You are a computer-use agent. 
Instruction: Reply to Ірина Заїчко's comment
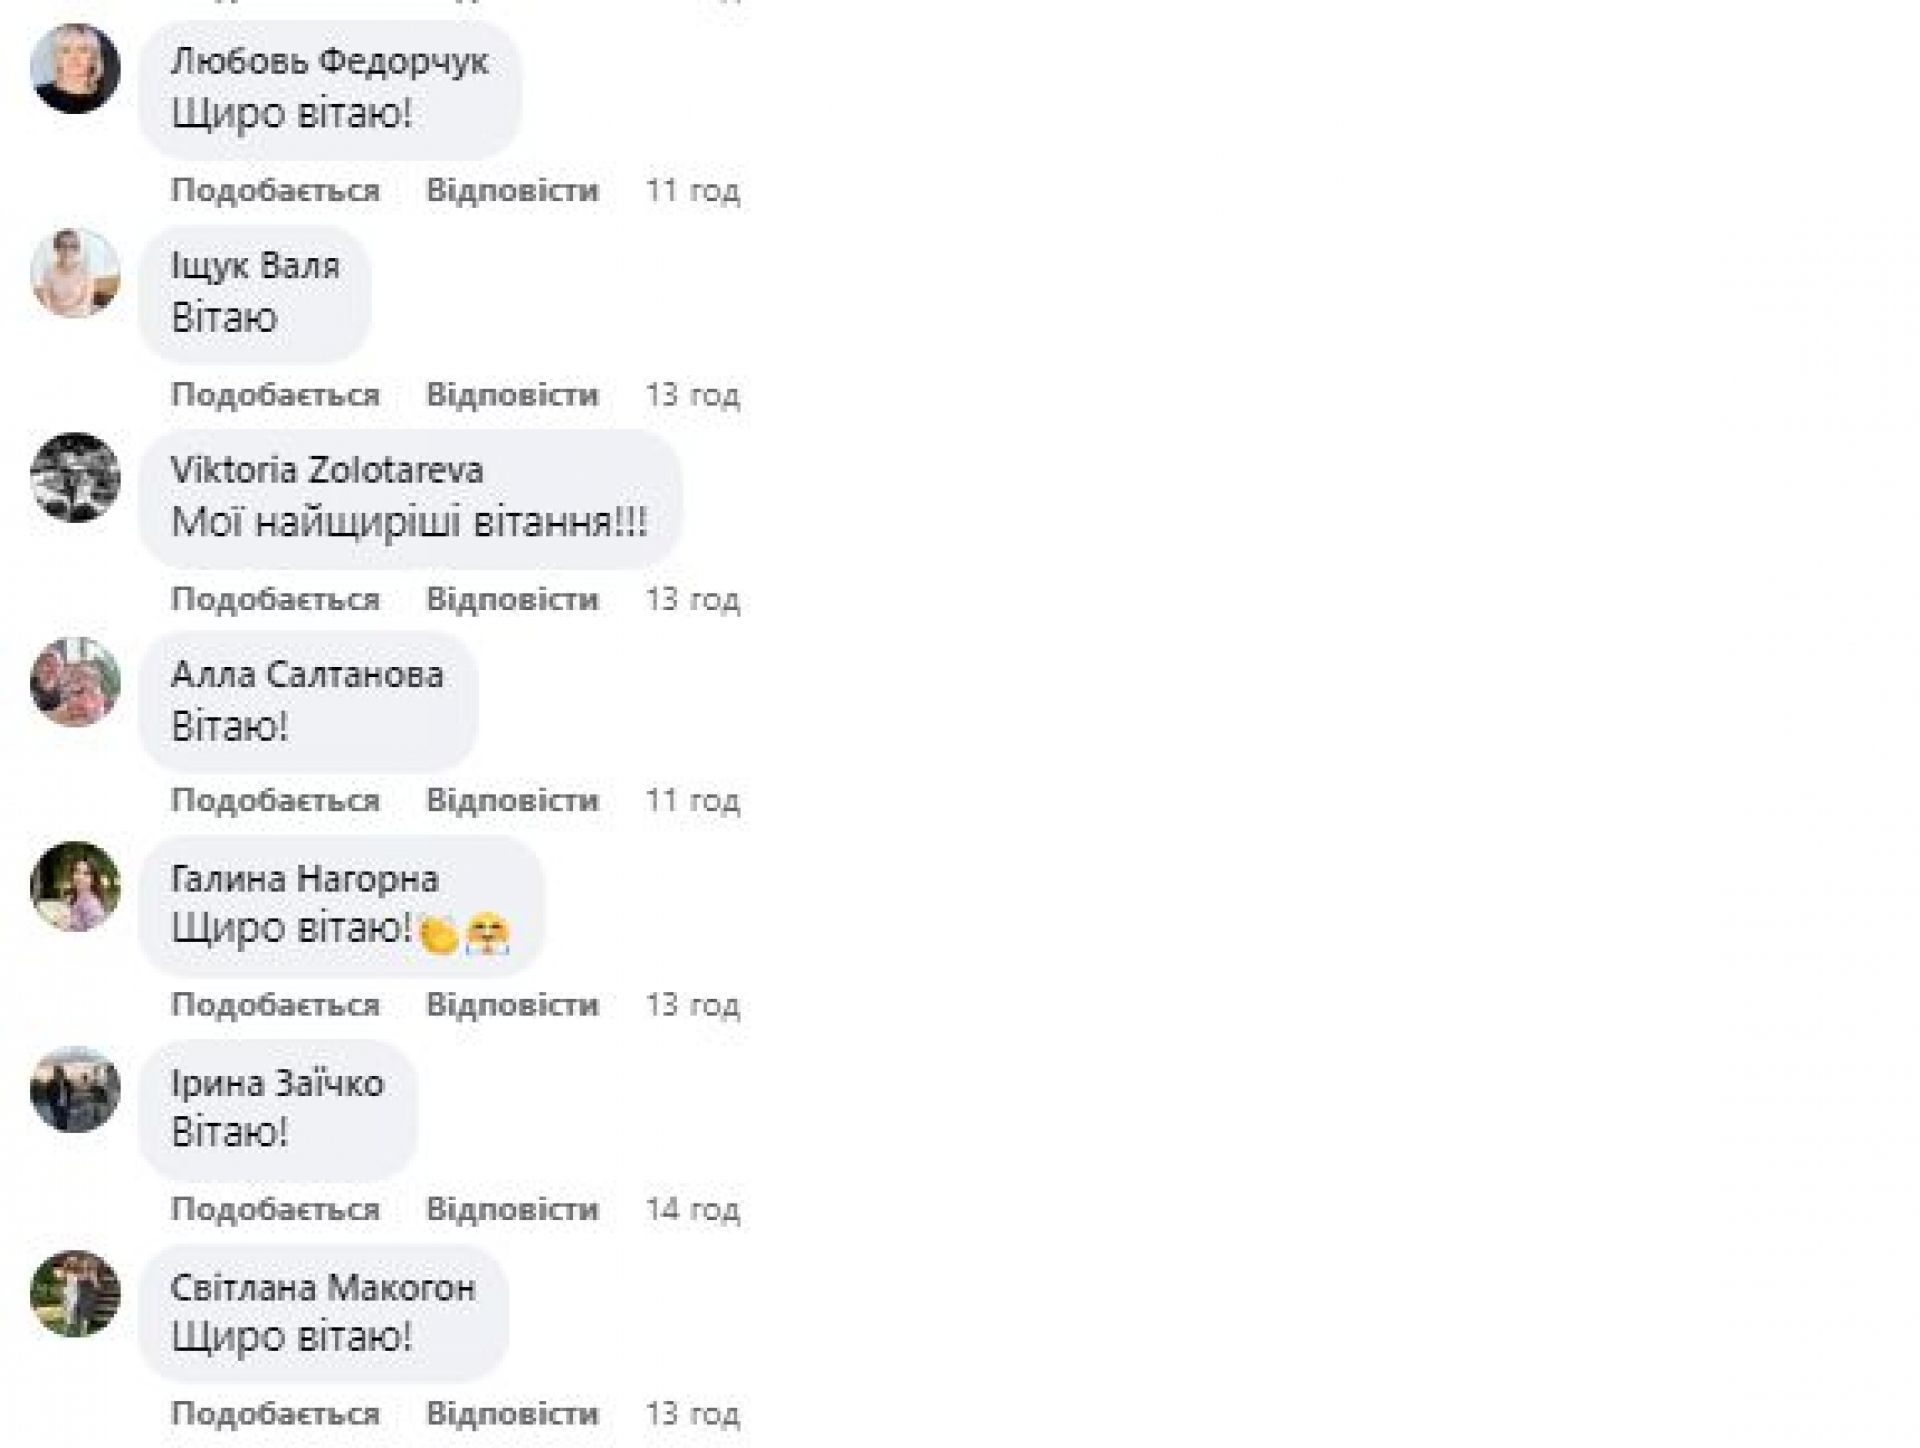click(x=512, y=1209)
